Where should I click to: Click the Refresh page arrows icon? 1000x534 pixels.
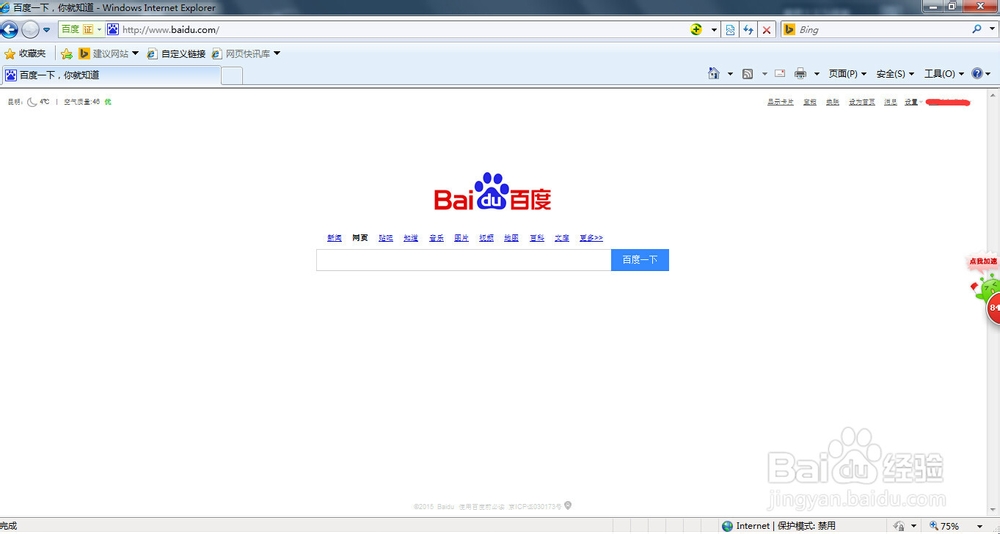[748, 29]
